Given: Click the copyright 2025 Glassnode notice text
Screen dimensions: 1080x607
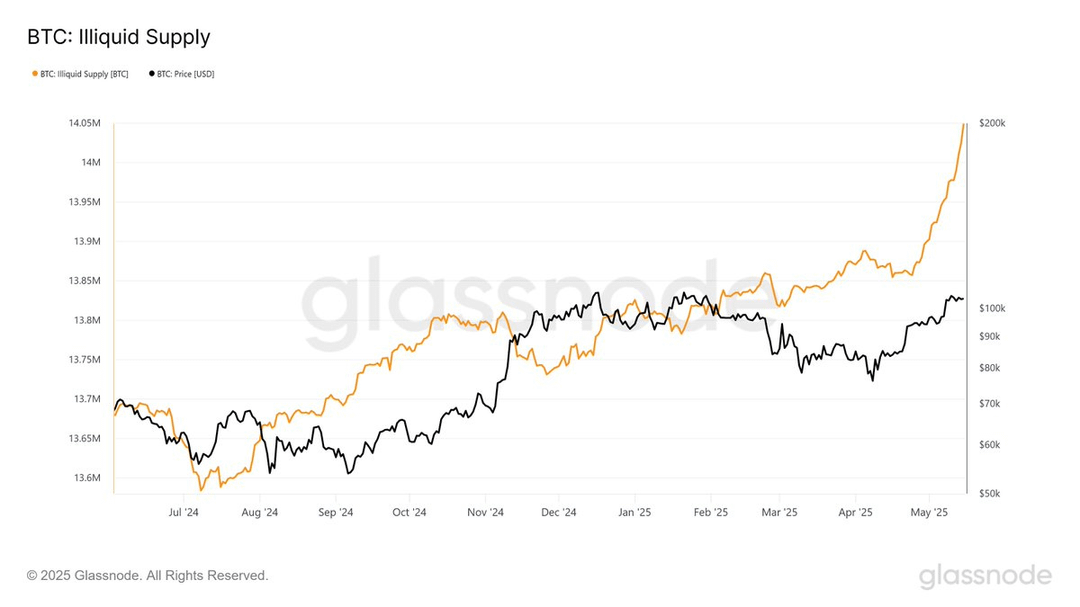Looking at the screenshot, I should coord(147,575).
